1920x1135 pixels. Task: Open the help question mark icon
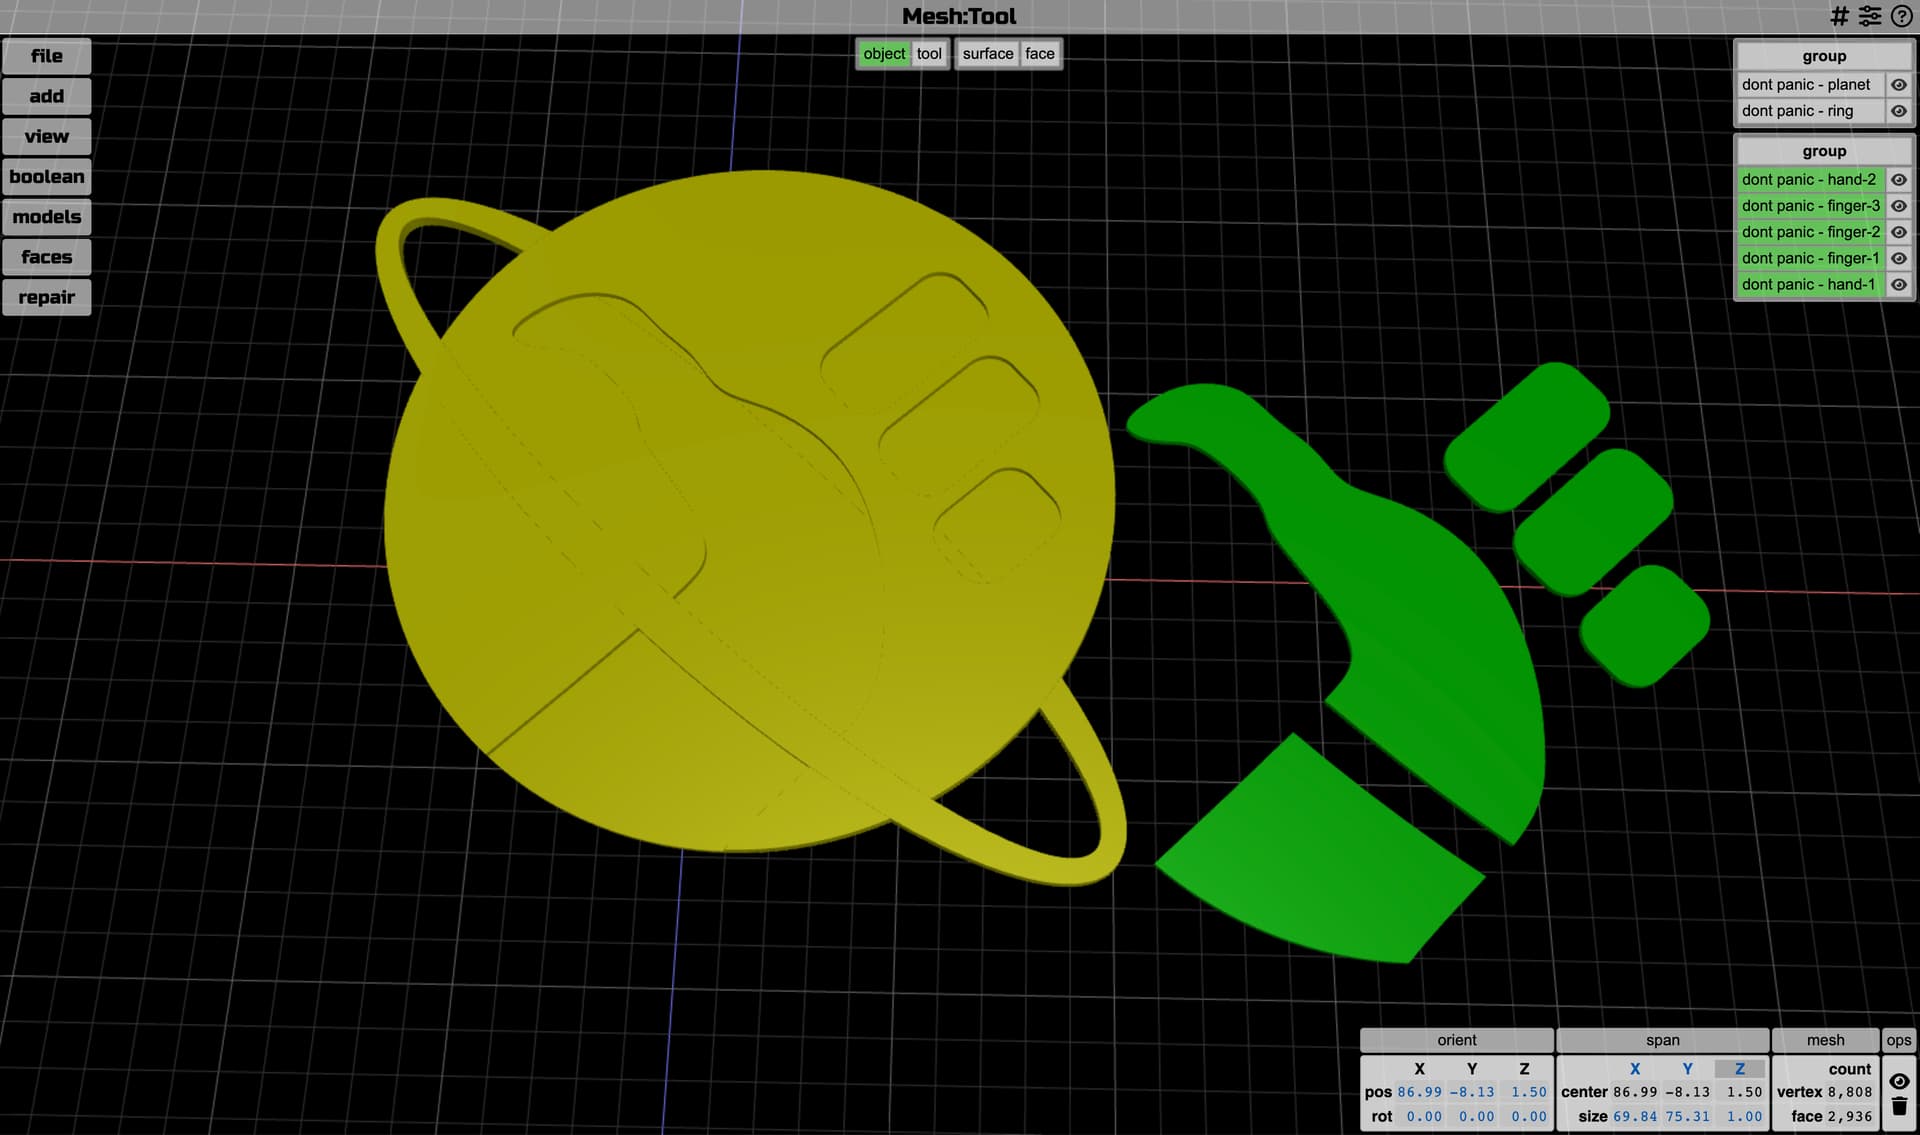click(1901, 16)
